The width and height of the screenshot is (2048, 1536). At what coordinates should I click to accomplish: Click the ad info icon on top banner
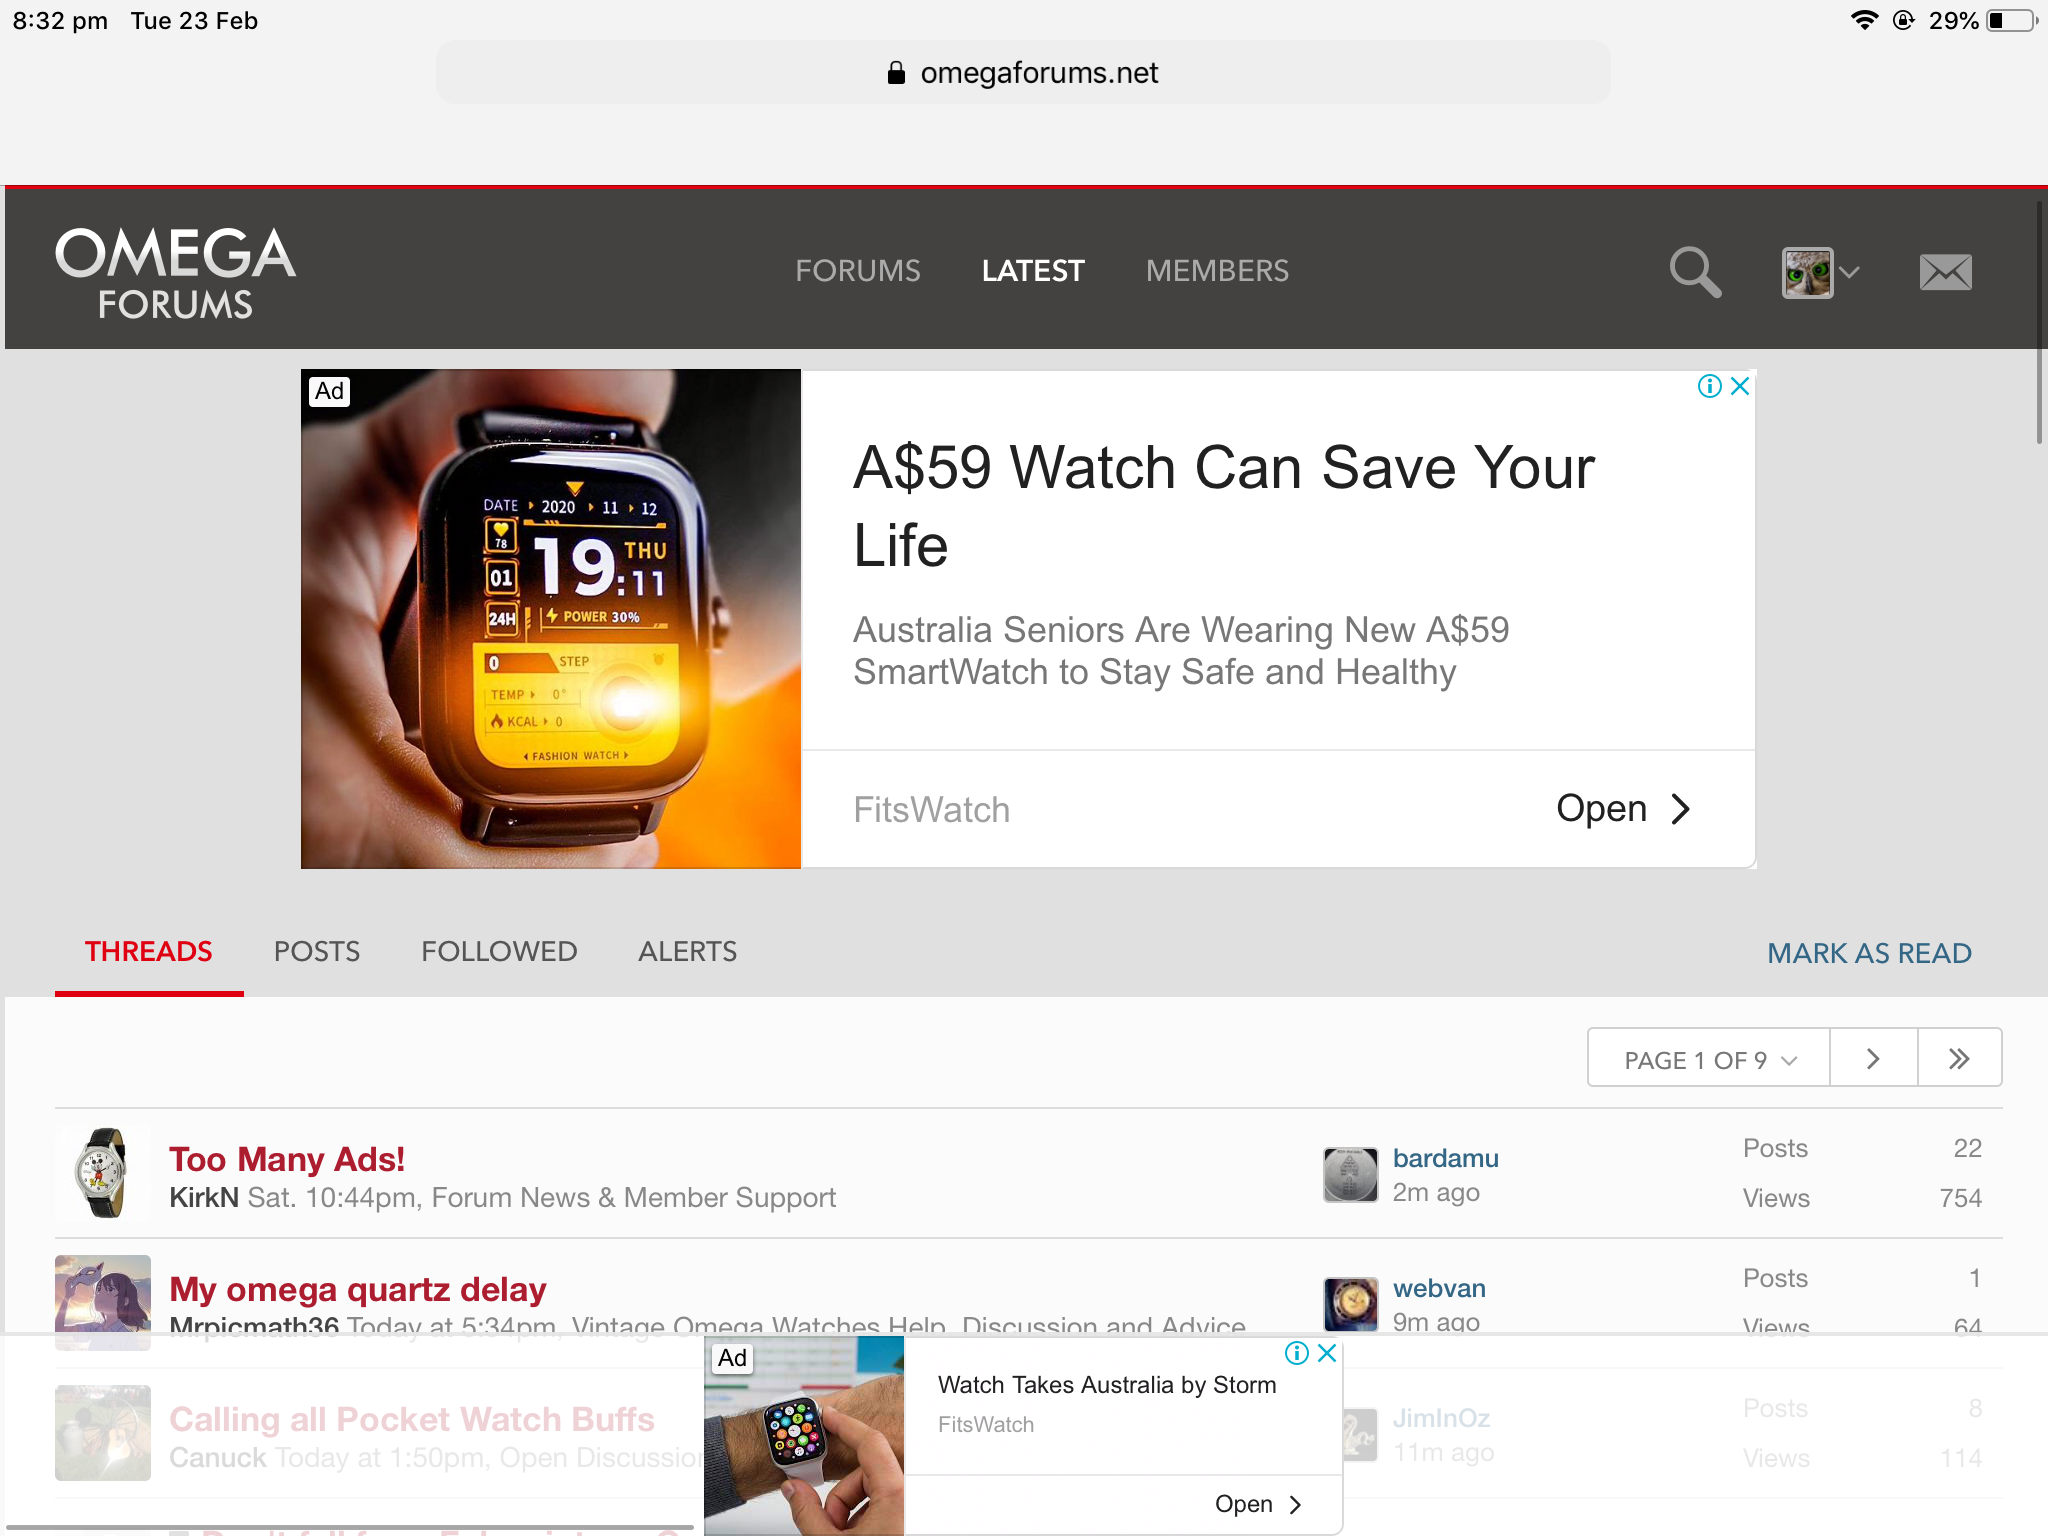1709,386
